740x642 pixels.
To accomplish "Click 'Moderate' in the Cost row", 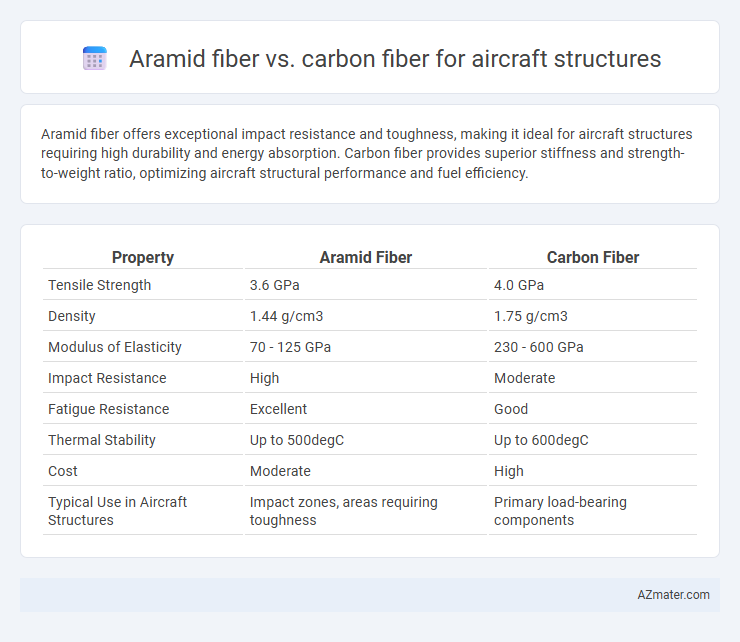I will (280, 471).
